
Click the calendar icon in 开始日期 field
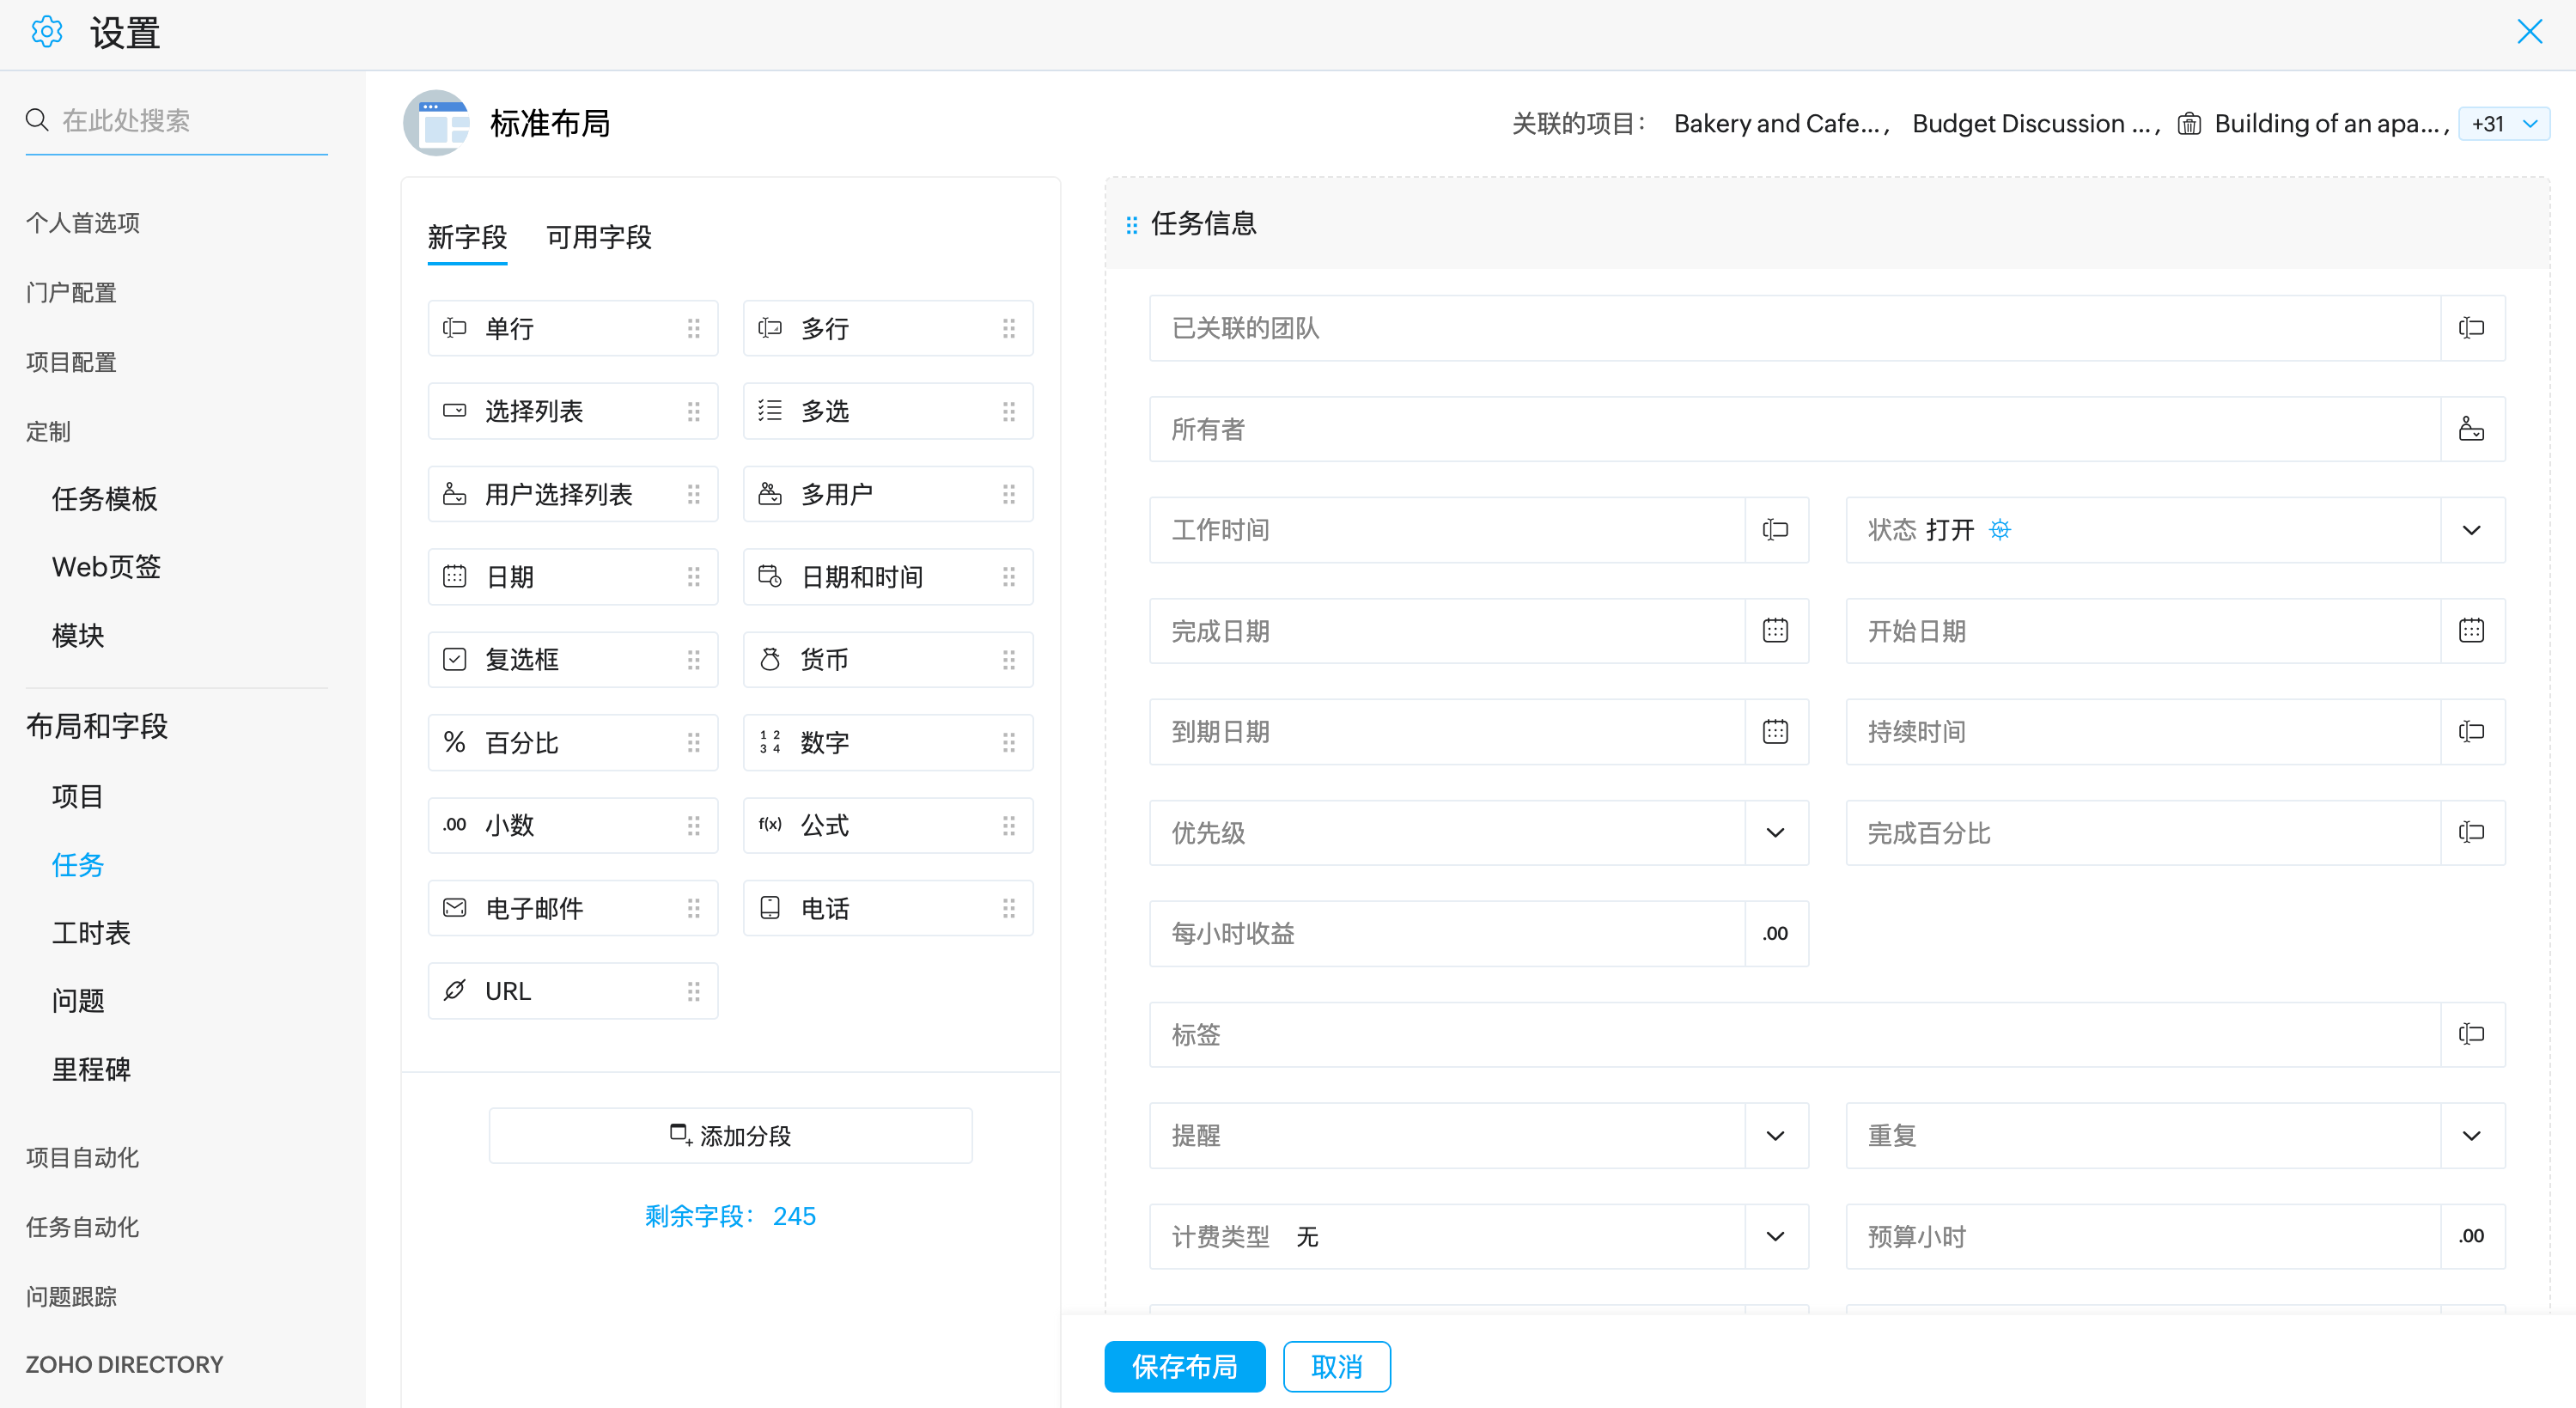coord(2471,631)
